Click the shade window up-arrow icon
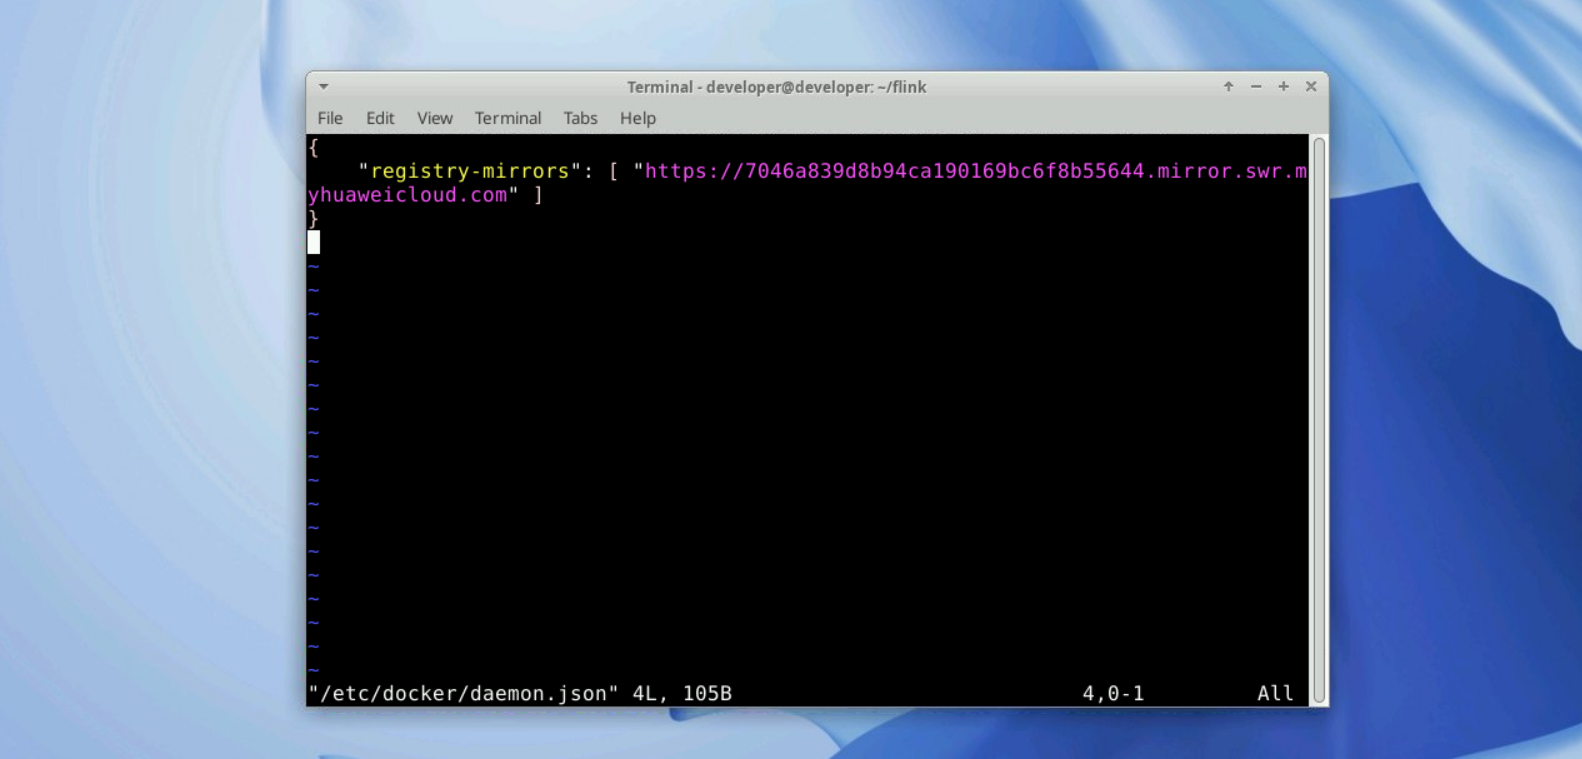The image size is (1582, 759). (1228, 87)
